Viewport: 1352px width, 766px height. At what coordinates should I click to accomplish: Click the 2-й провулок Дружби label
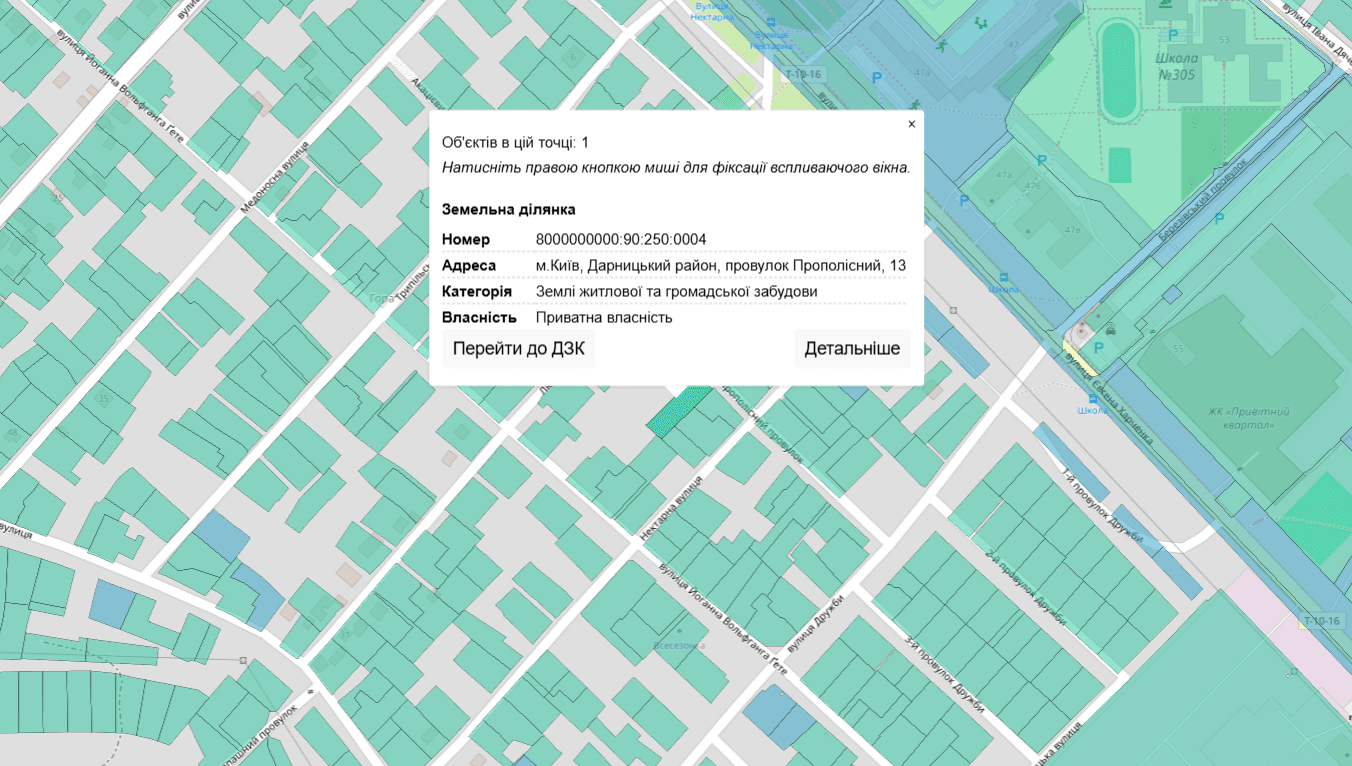click(x=1026, y=588)
